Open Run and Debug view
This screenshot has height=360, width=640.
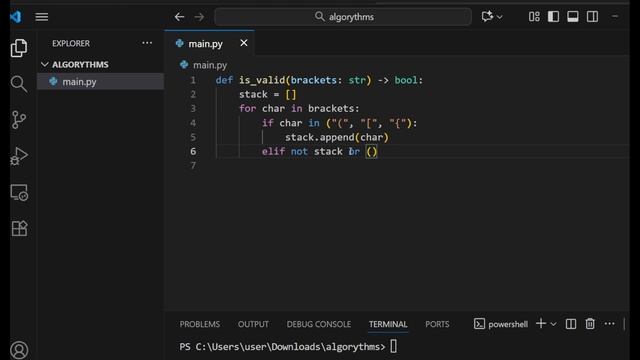[x=19, y=156]
